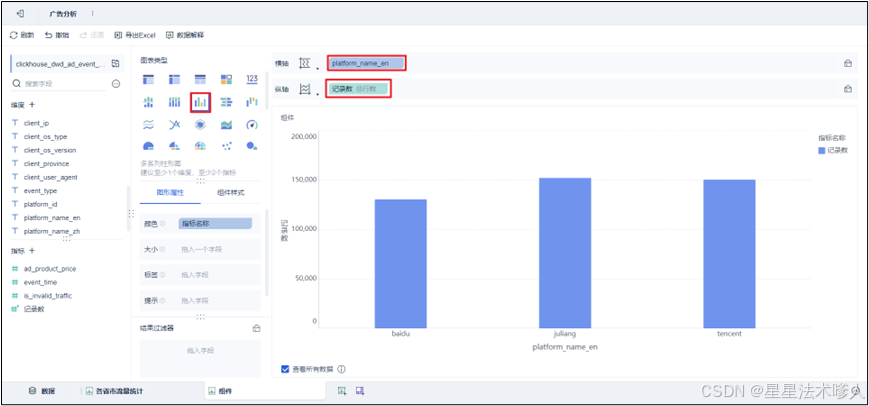
Task: Click the 结果过滤器 drop-field area
Action: 200,358
